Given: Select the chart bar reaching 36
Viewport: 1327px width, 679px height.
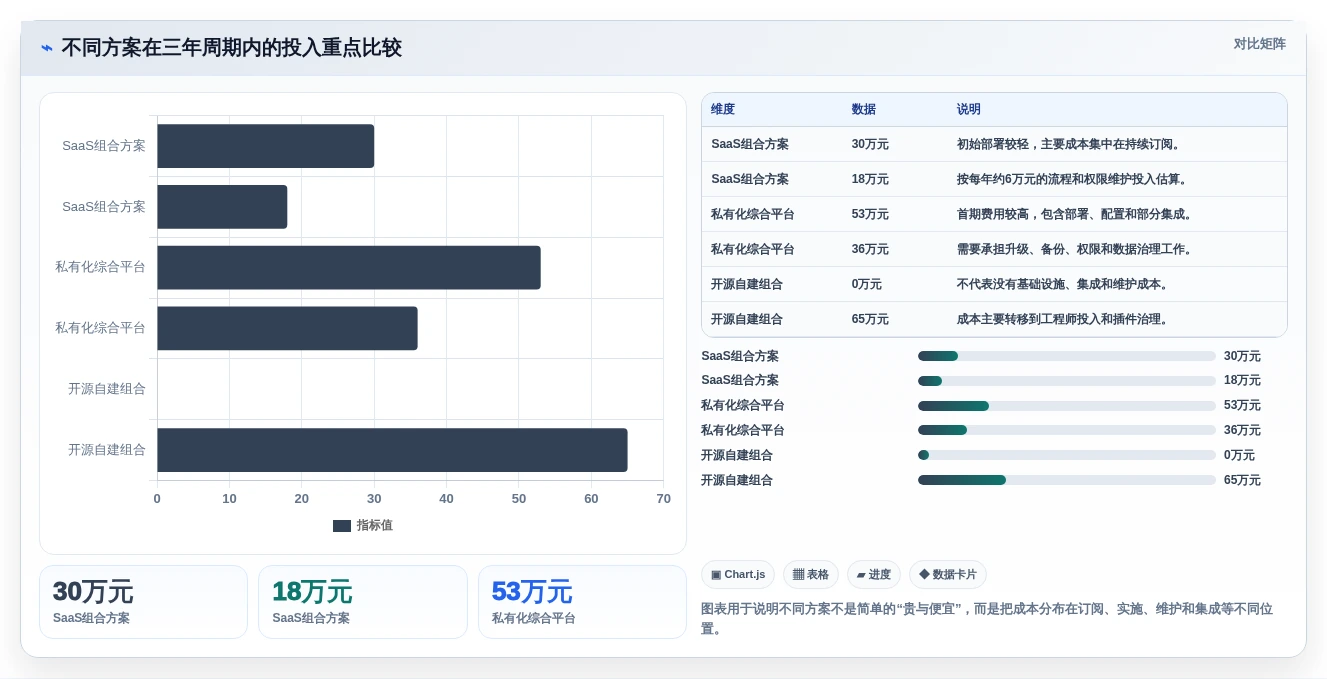Looking at the screenshot, I should pyautogui.click(x=287, y=328).
